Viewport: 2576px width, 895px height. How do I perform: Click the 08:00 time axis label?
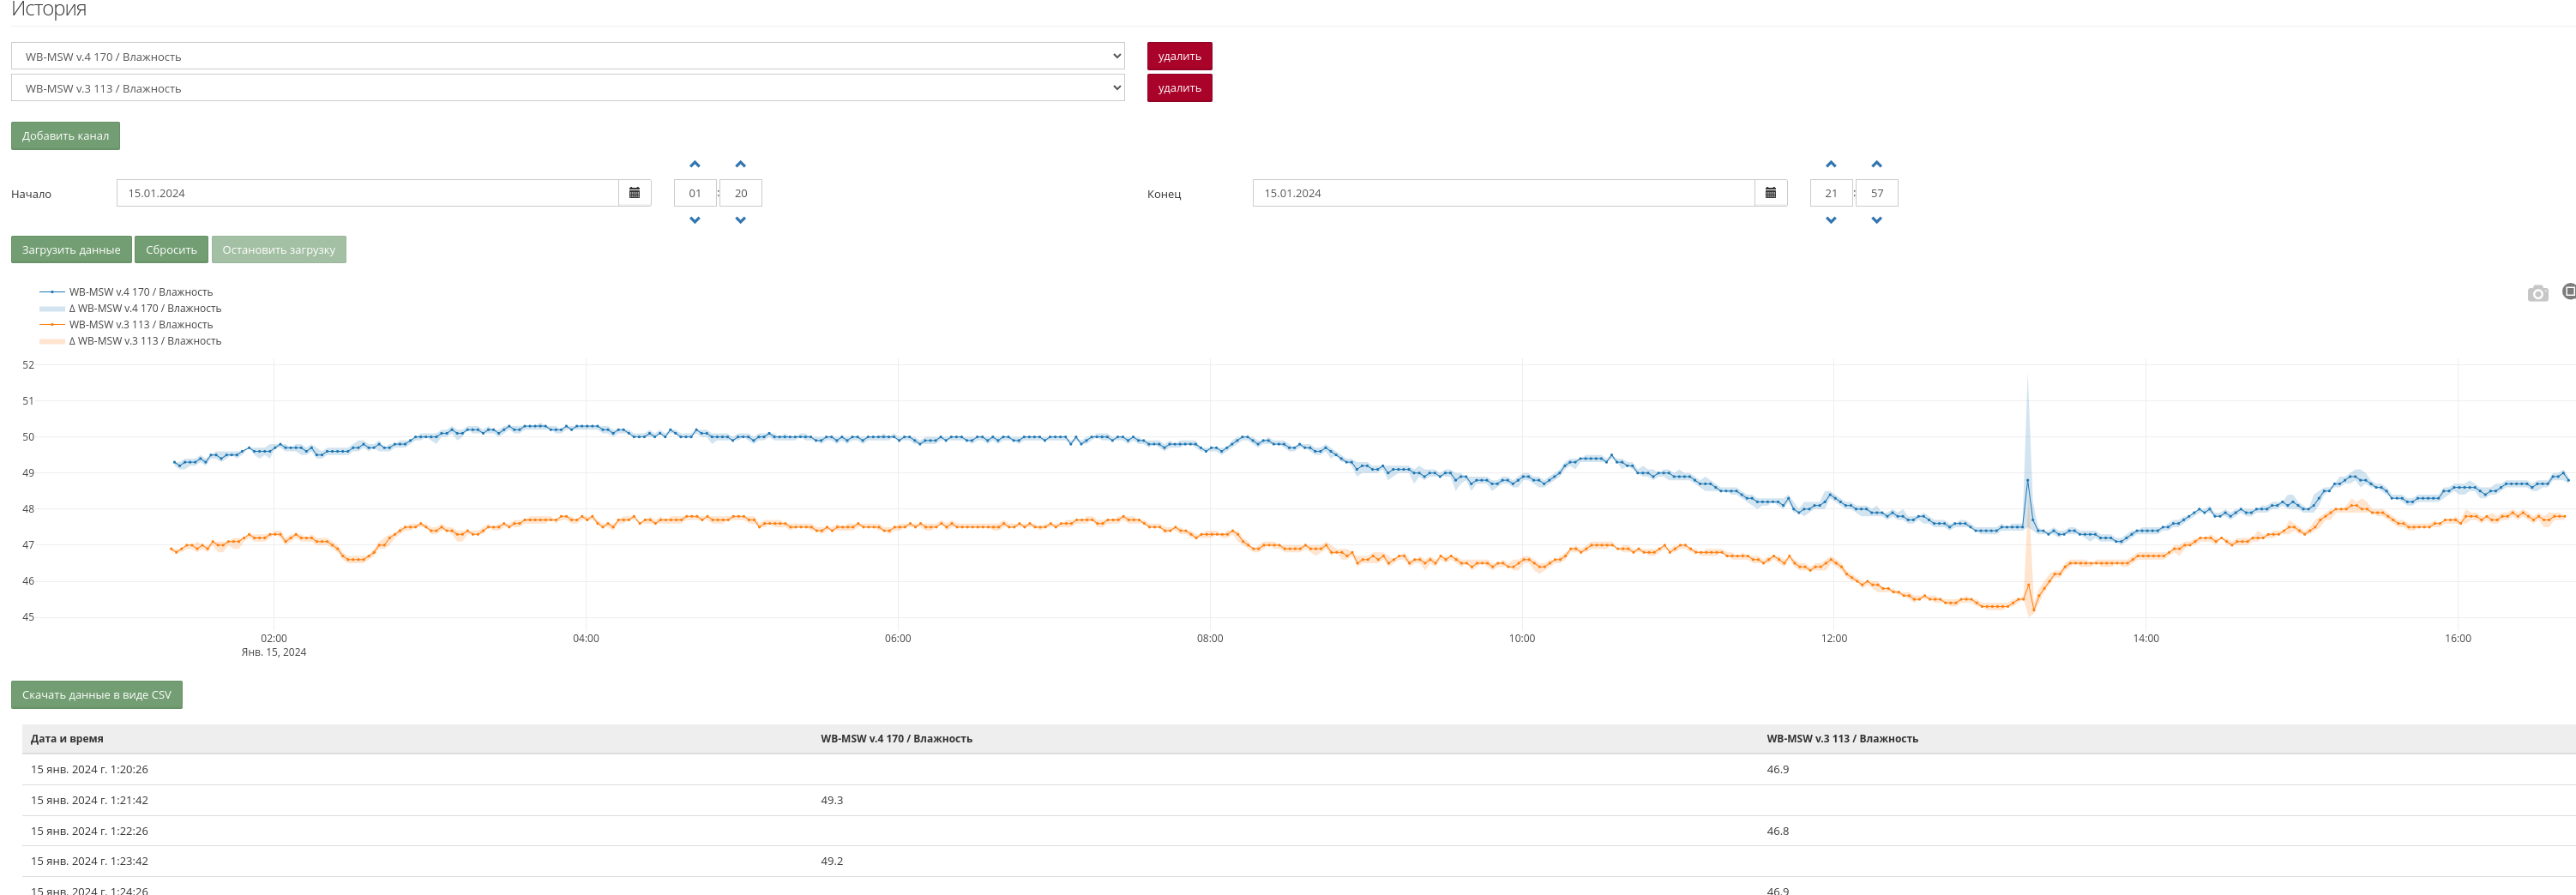(x=1210, y=638)
